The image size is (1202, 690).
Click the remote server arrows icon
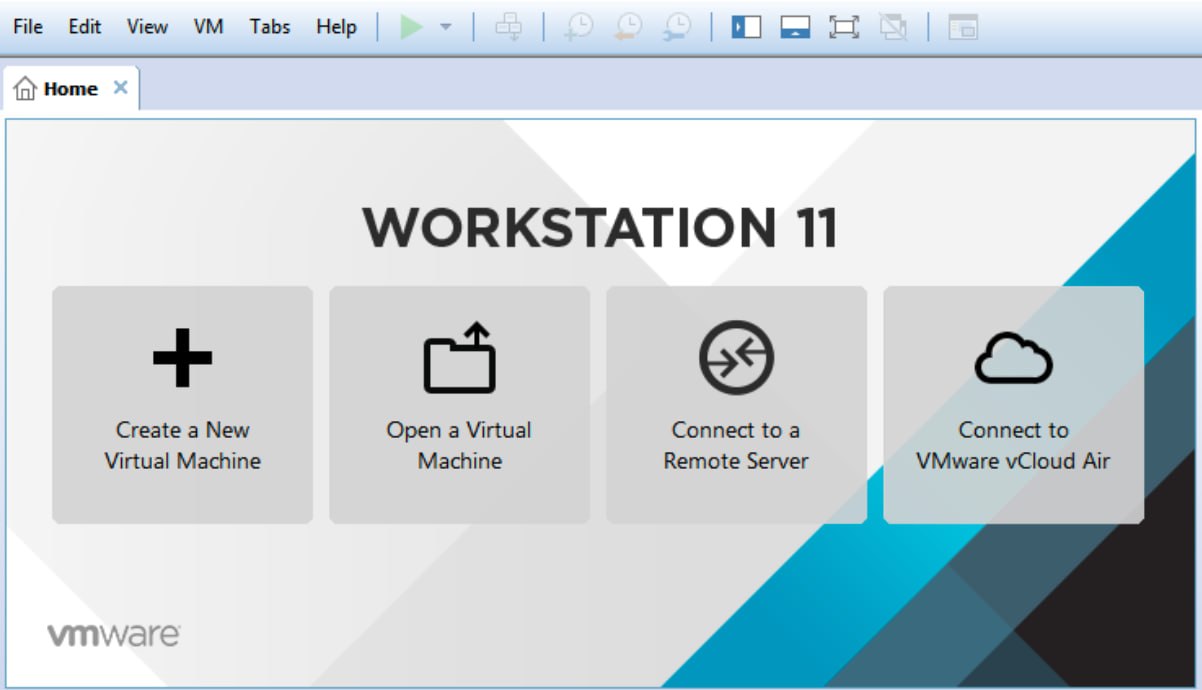coord(737,357)
